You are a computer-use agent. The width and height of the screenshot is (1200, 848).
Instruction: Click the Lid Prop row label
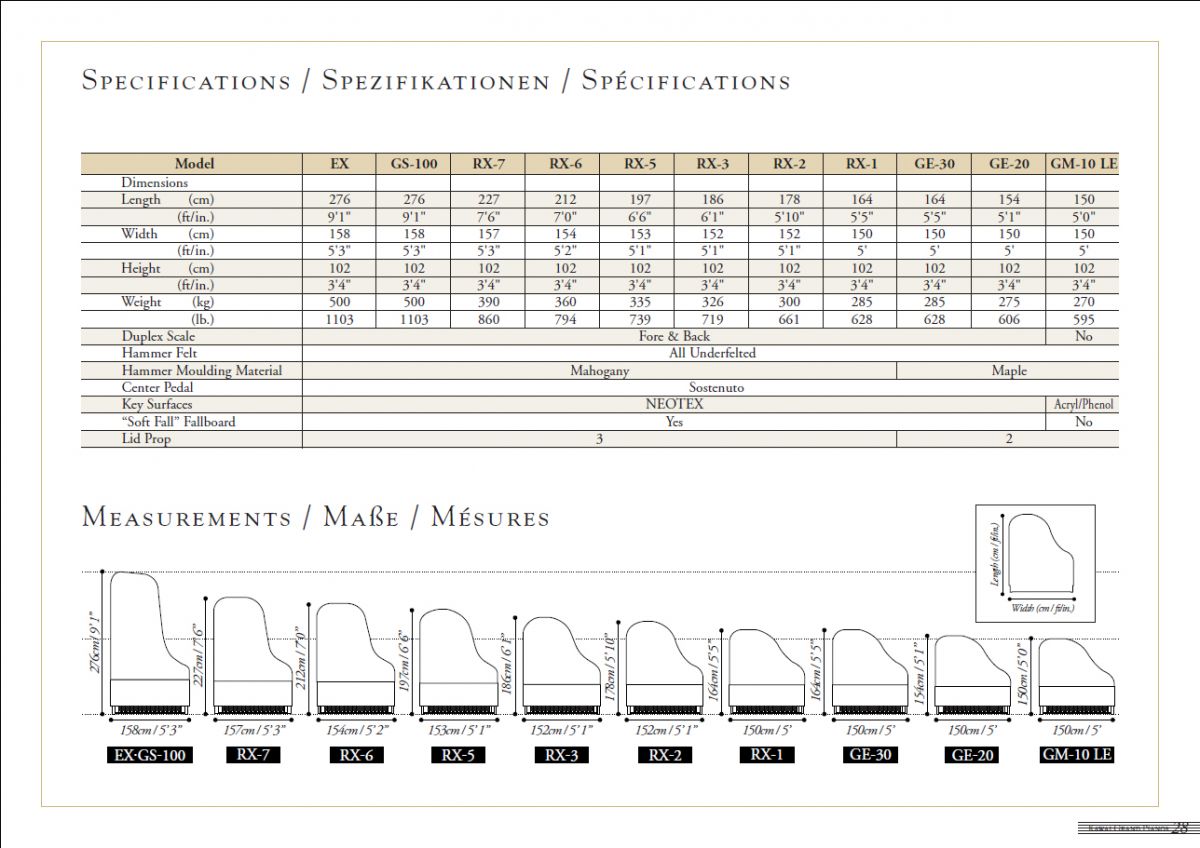(x=146, y=438)
